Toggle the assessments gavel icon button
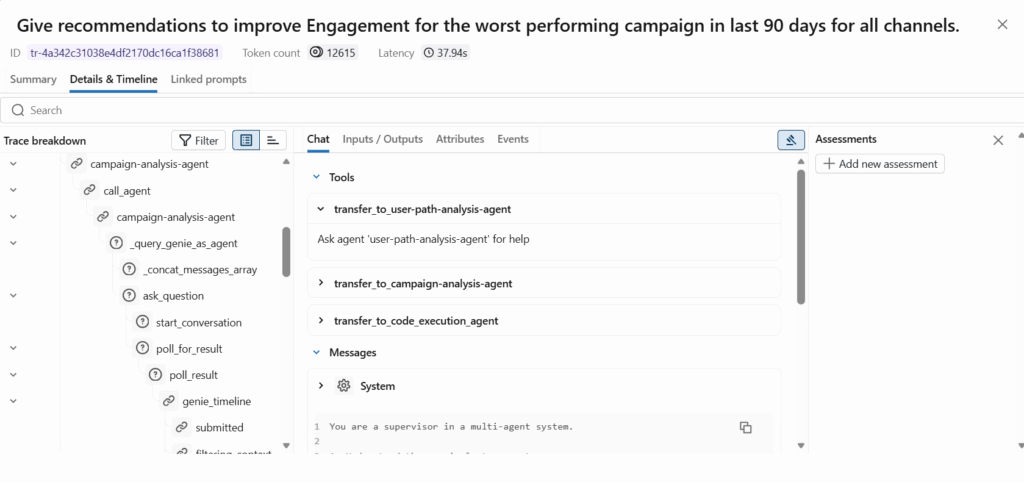The image size is (1024, 482). [x=791, y=140]
